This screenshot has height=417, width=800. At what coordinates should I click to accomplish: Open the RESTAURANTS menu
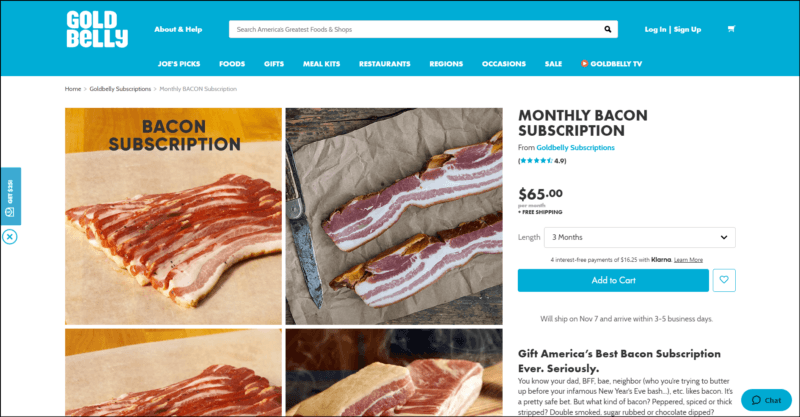tap(385, 64)
